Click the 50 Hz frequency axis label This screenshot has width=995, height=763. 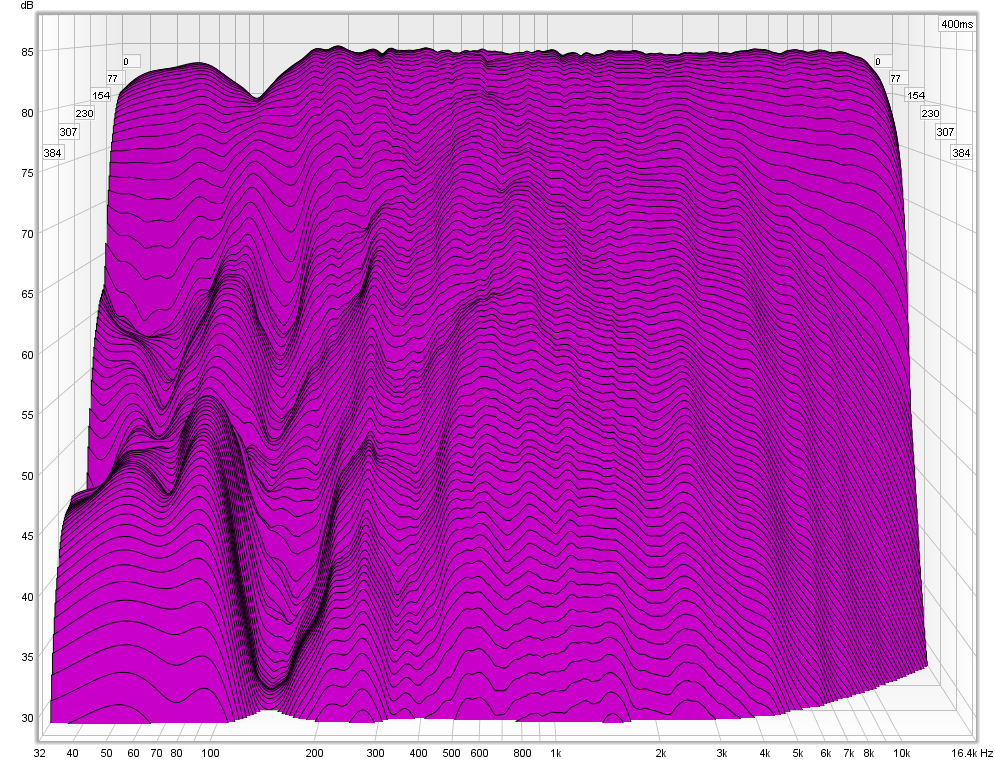click(x=106, y=753)
